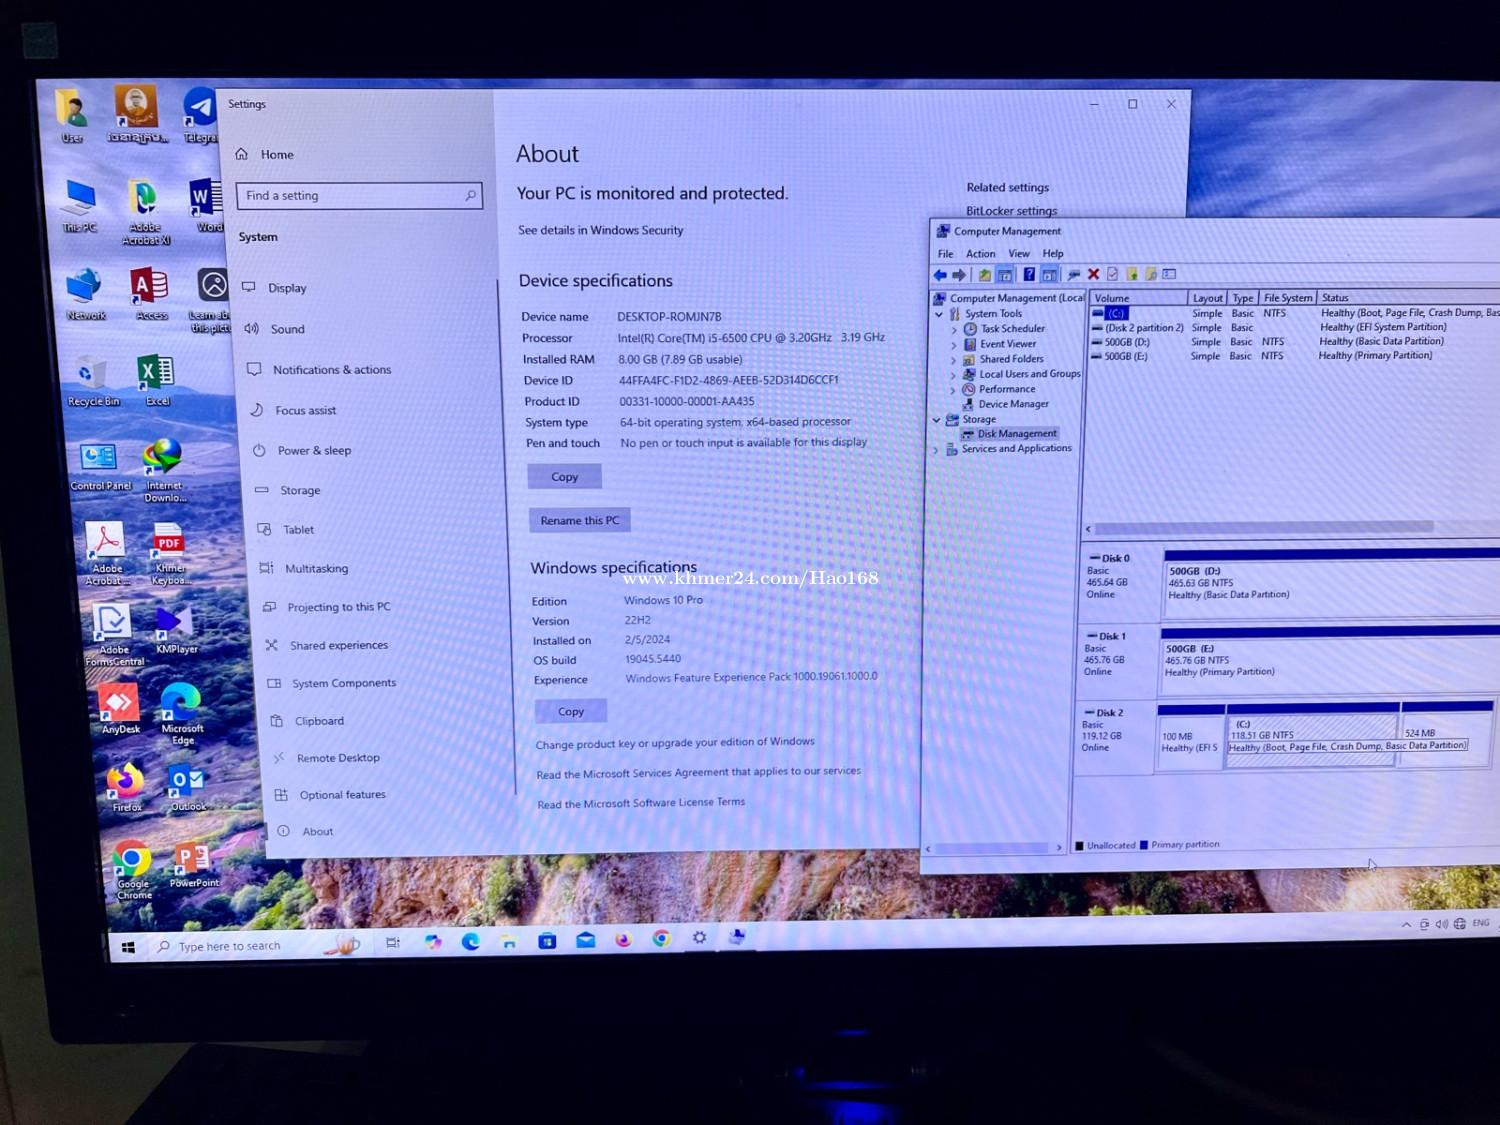This screenshot has width=1500, height=1125.
Task: Click volume speaker icon in system tray
Action: tap(1441, 924)
